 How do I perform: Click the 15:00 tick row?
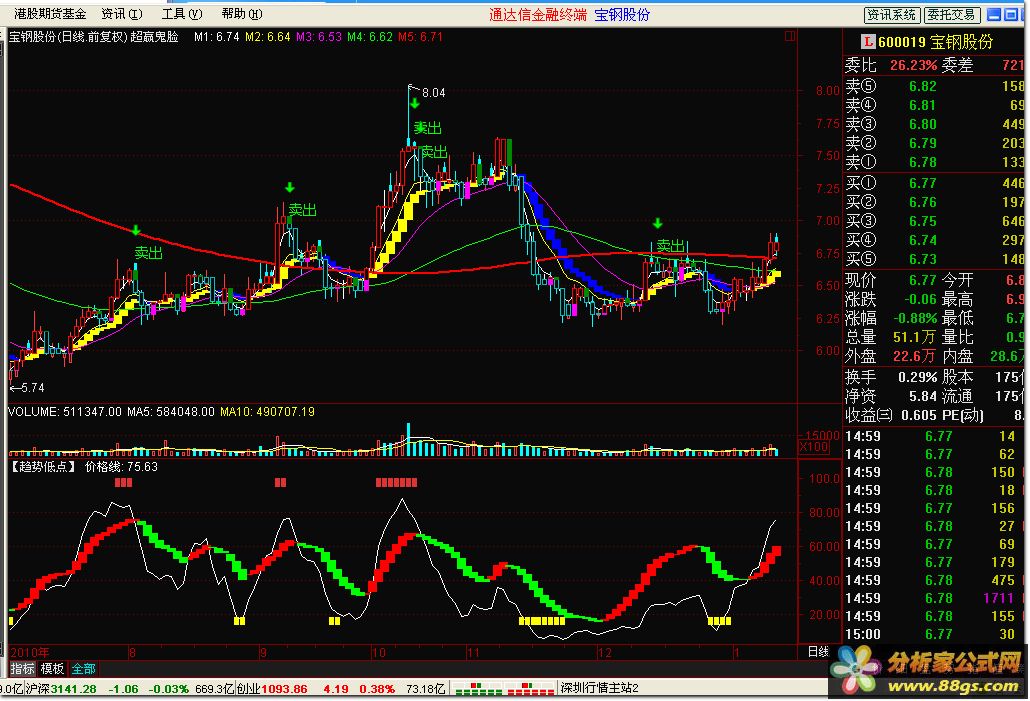[x=934, y=634]
